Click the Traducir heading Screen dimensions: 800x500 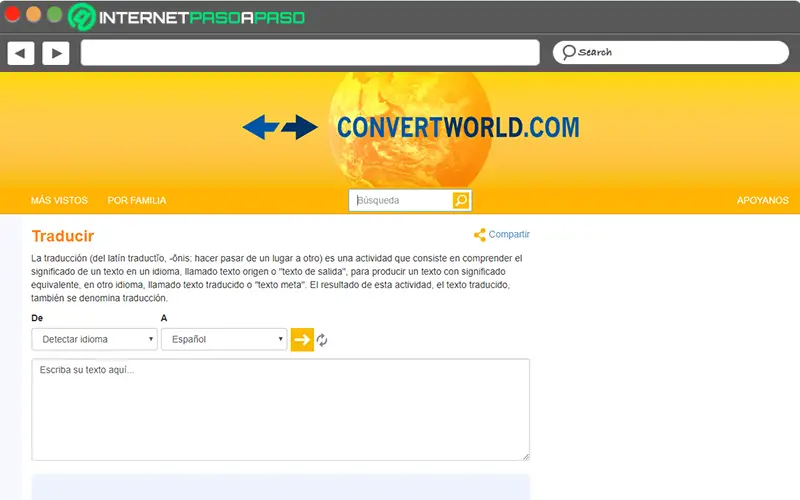click(x=63, y=236)
